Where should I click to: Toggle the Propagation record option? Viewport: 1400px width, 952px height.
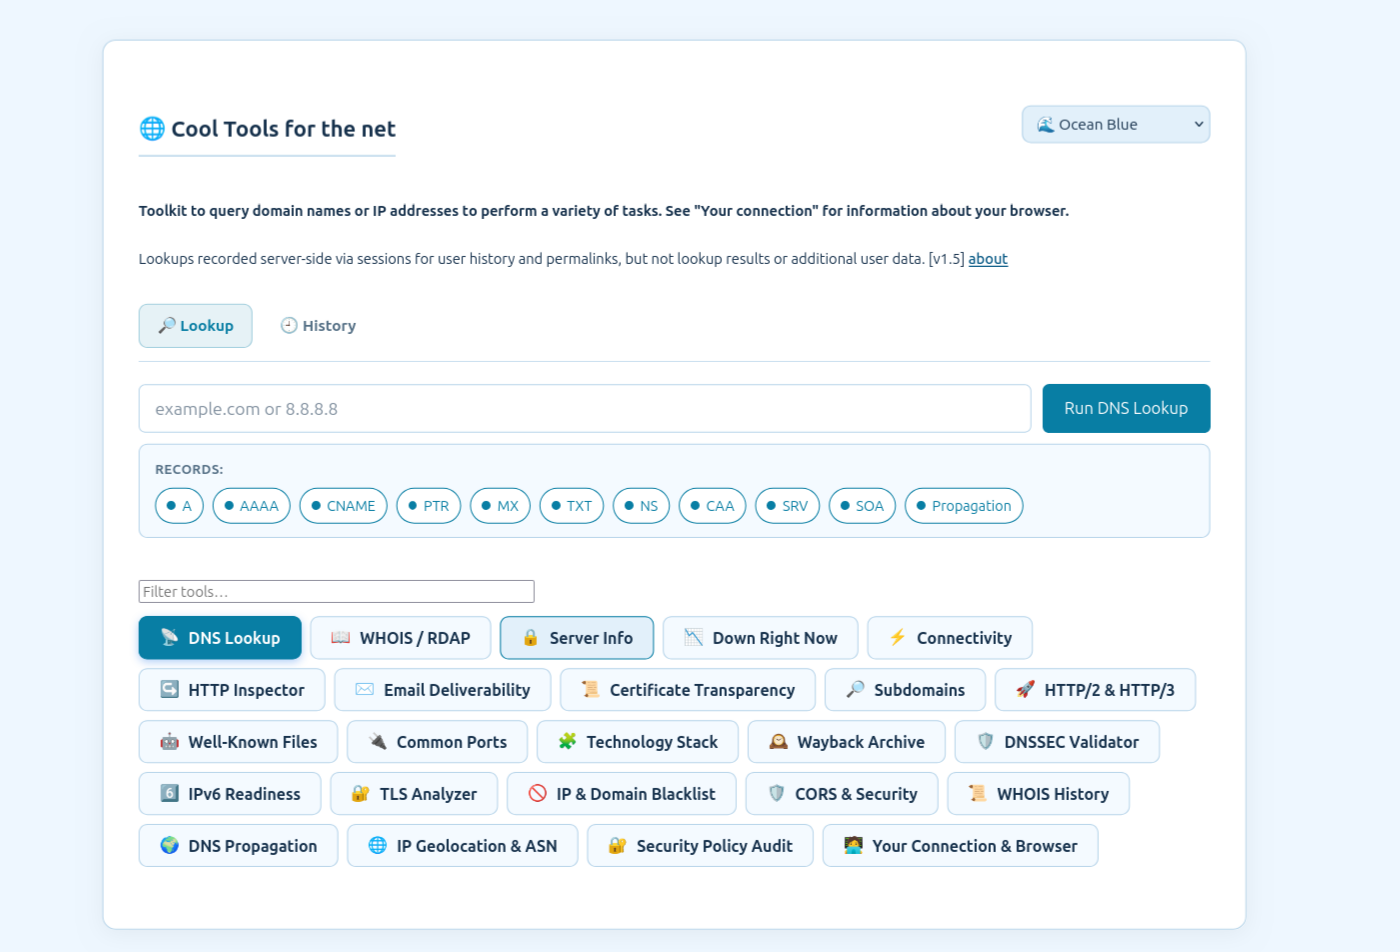pos(964,506)
